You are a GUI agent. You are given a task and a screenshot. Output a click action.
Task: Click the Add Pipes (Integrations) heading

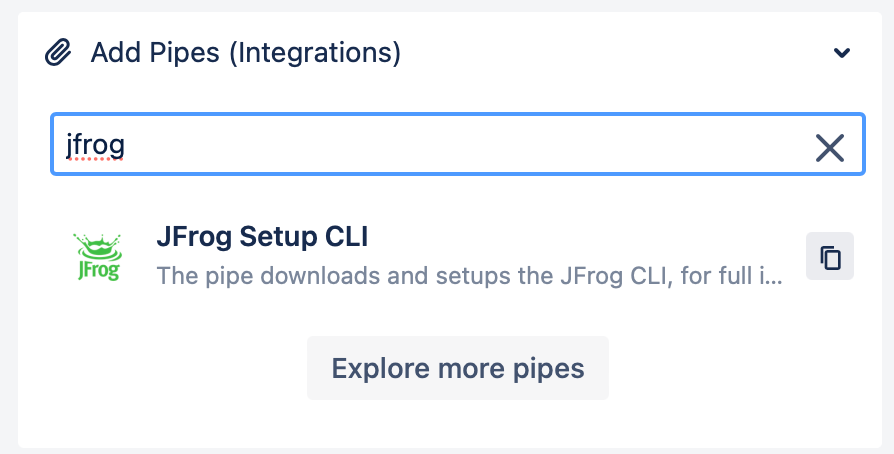pos(246,52)
